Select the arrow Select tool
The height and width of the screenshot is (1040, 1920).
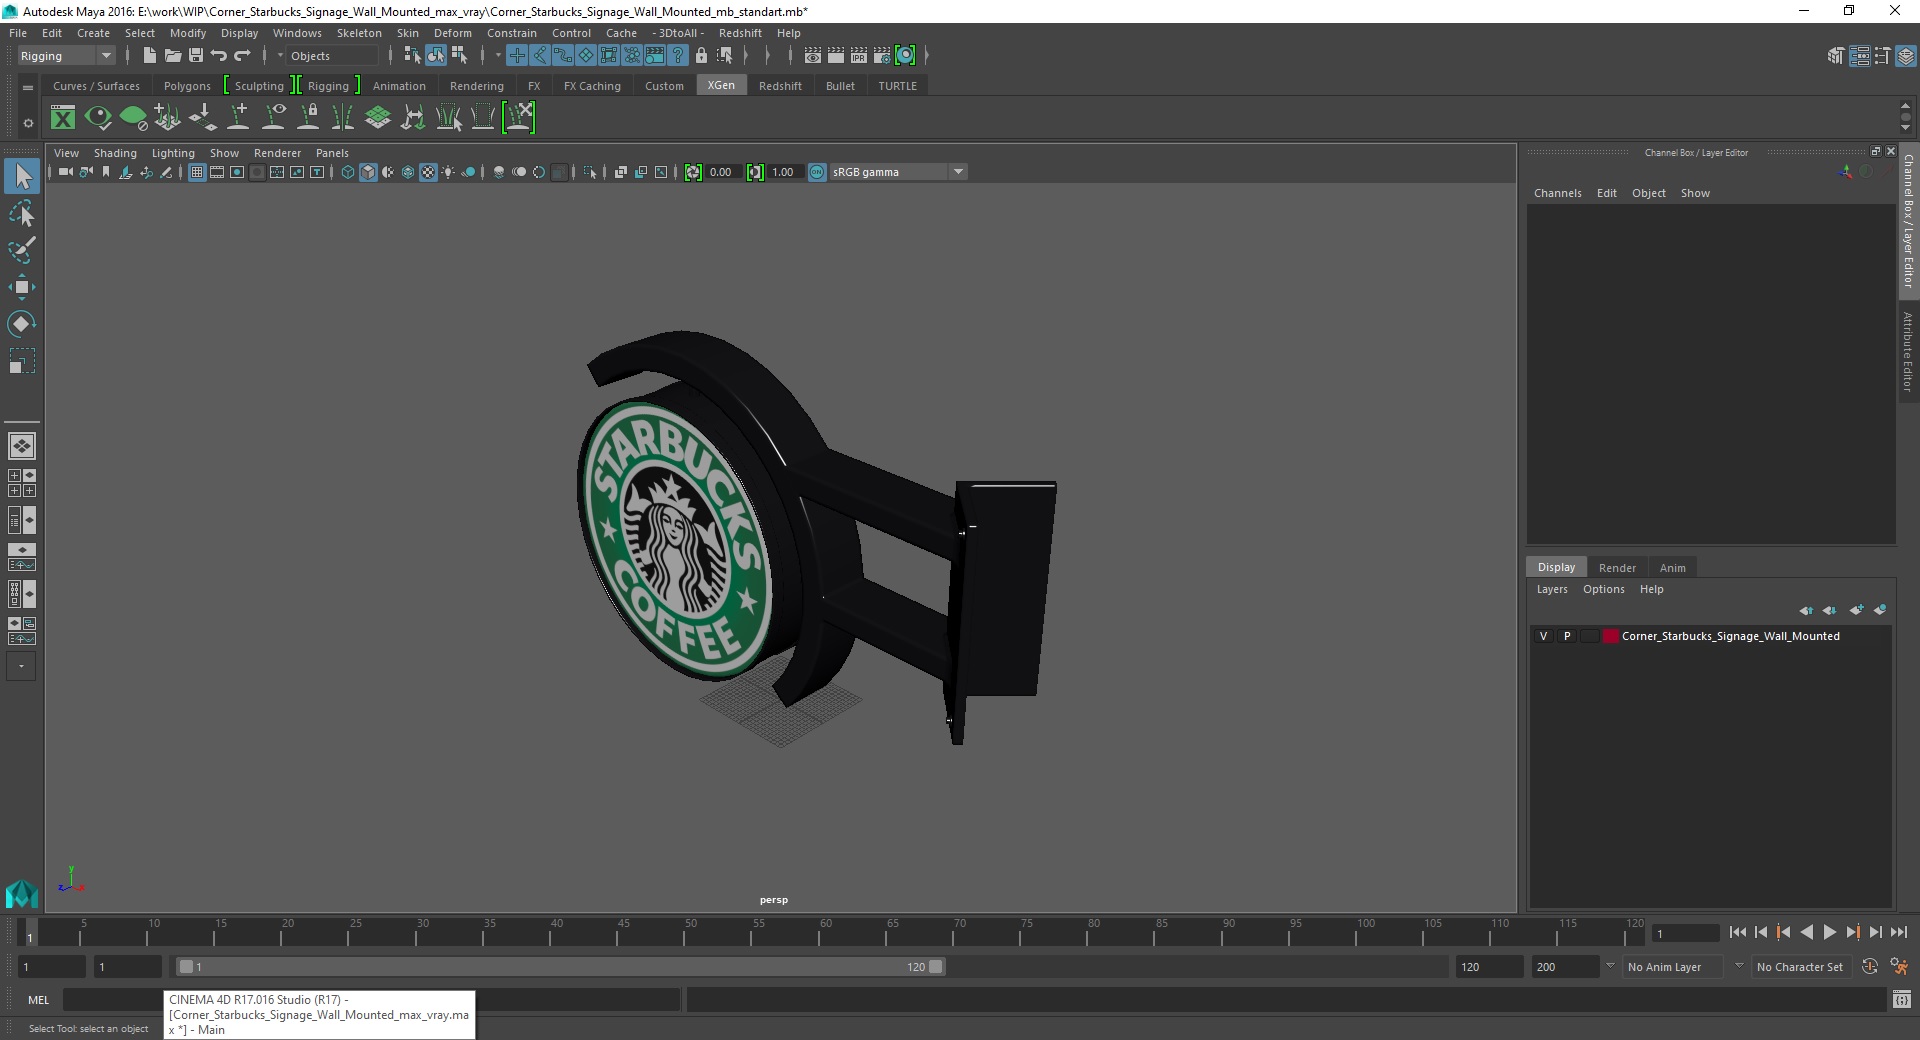[x=22, y=177]
